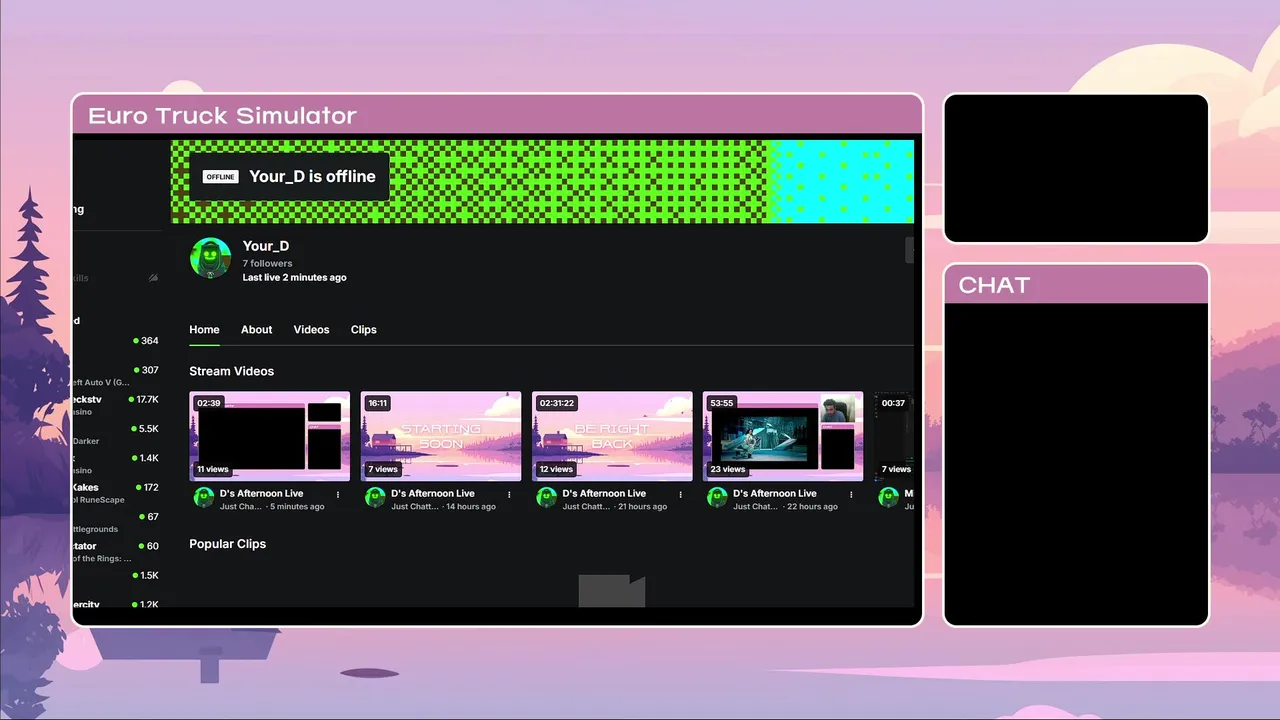The width and height of the screenshot is (1280, 720).
Task: Click avatar beside the 22 hours ago video
Action: [717, 498]
